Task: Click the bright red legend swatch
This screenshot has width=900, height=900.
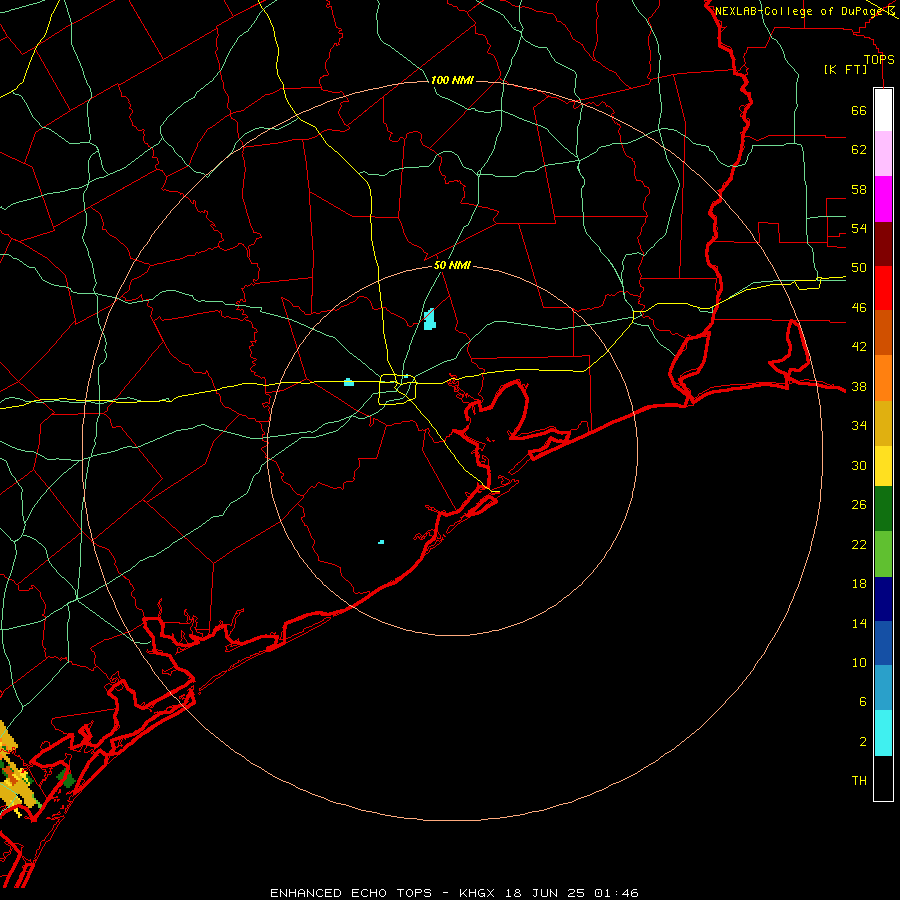Action: pos(883,288)
